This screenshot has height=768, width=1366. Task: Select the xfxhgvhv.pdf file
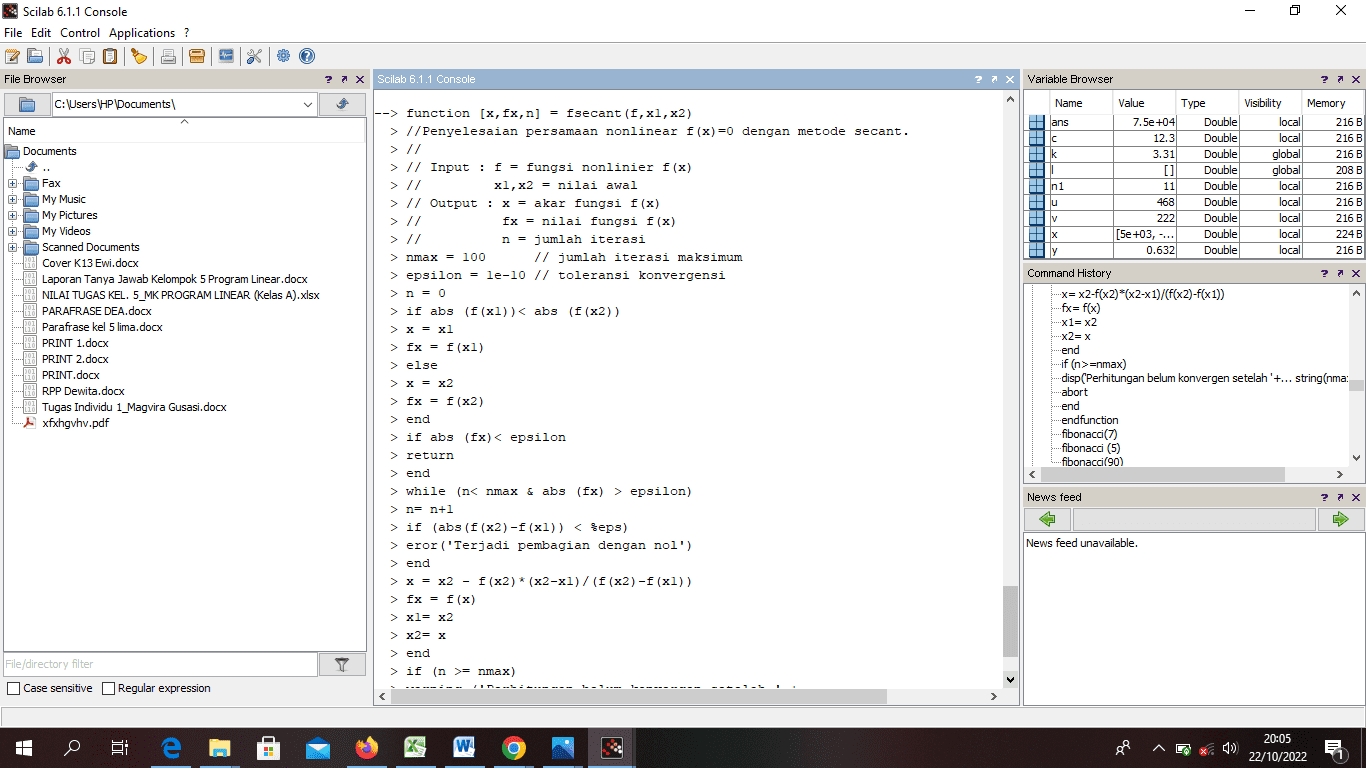tap(75, 423)
